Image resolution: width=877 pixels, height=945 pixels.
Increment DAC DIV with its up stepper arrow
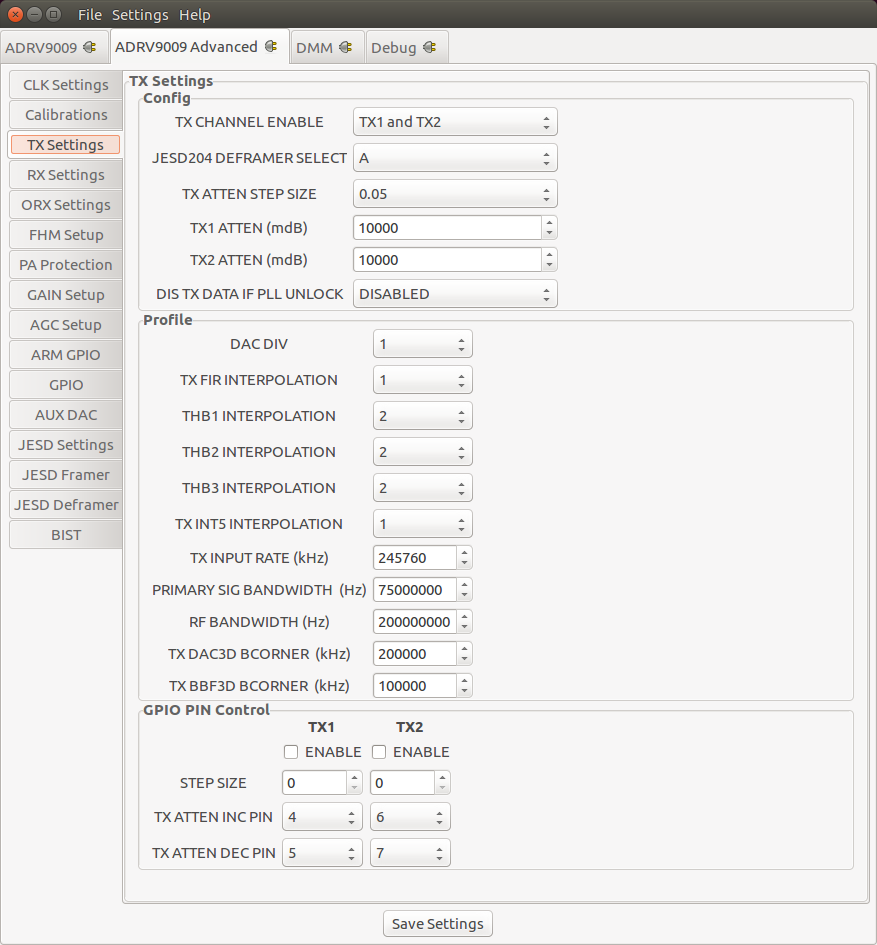point(461,338)
